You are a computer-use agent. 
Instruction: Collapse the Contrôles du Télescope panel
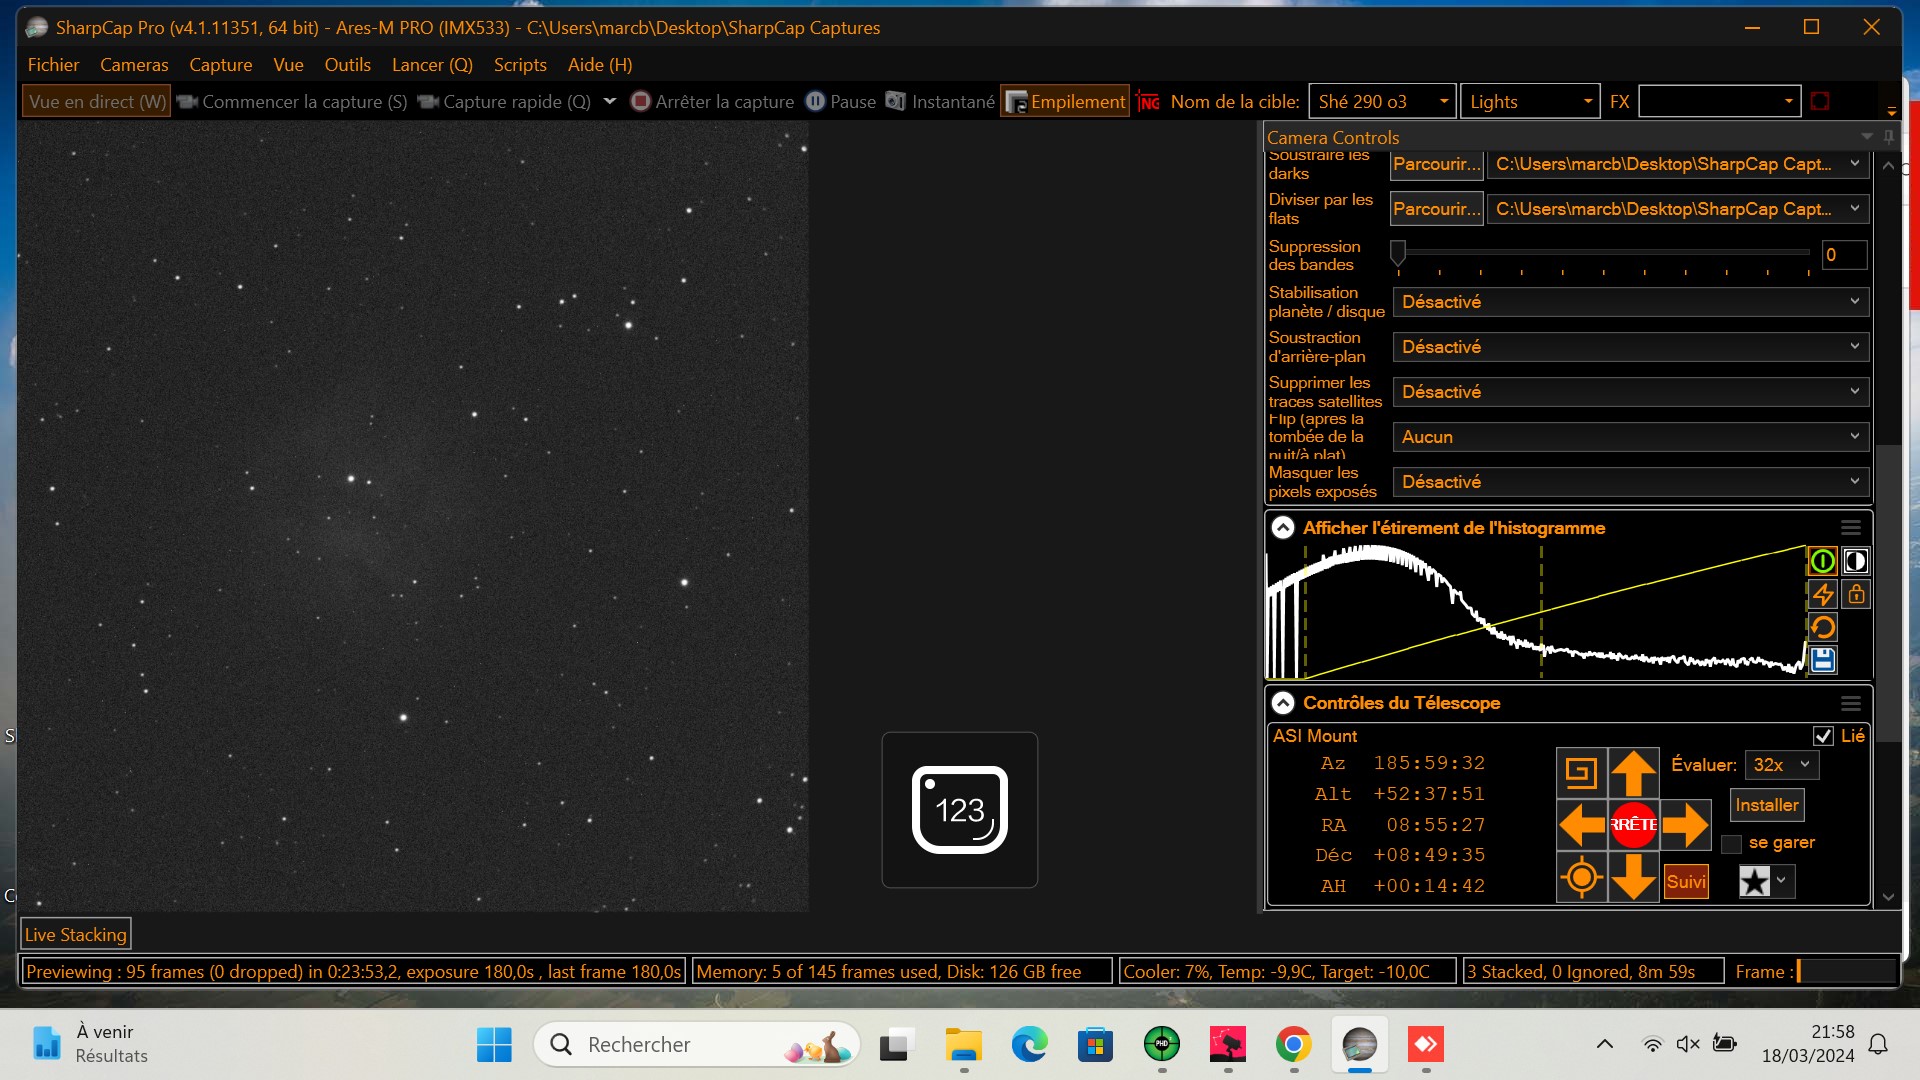point(1283,702)
